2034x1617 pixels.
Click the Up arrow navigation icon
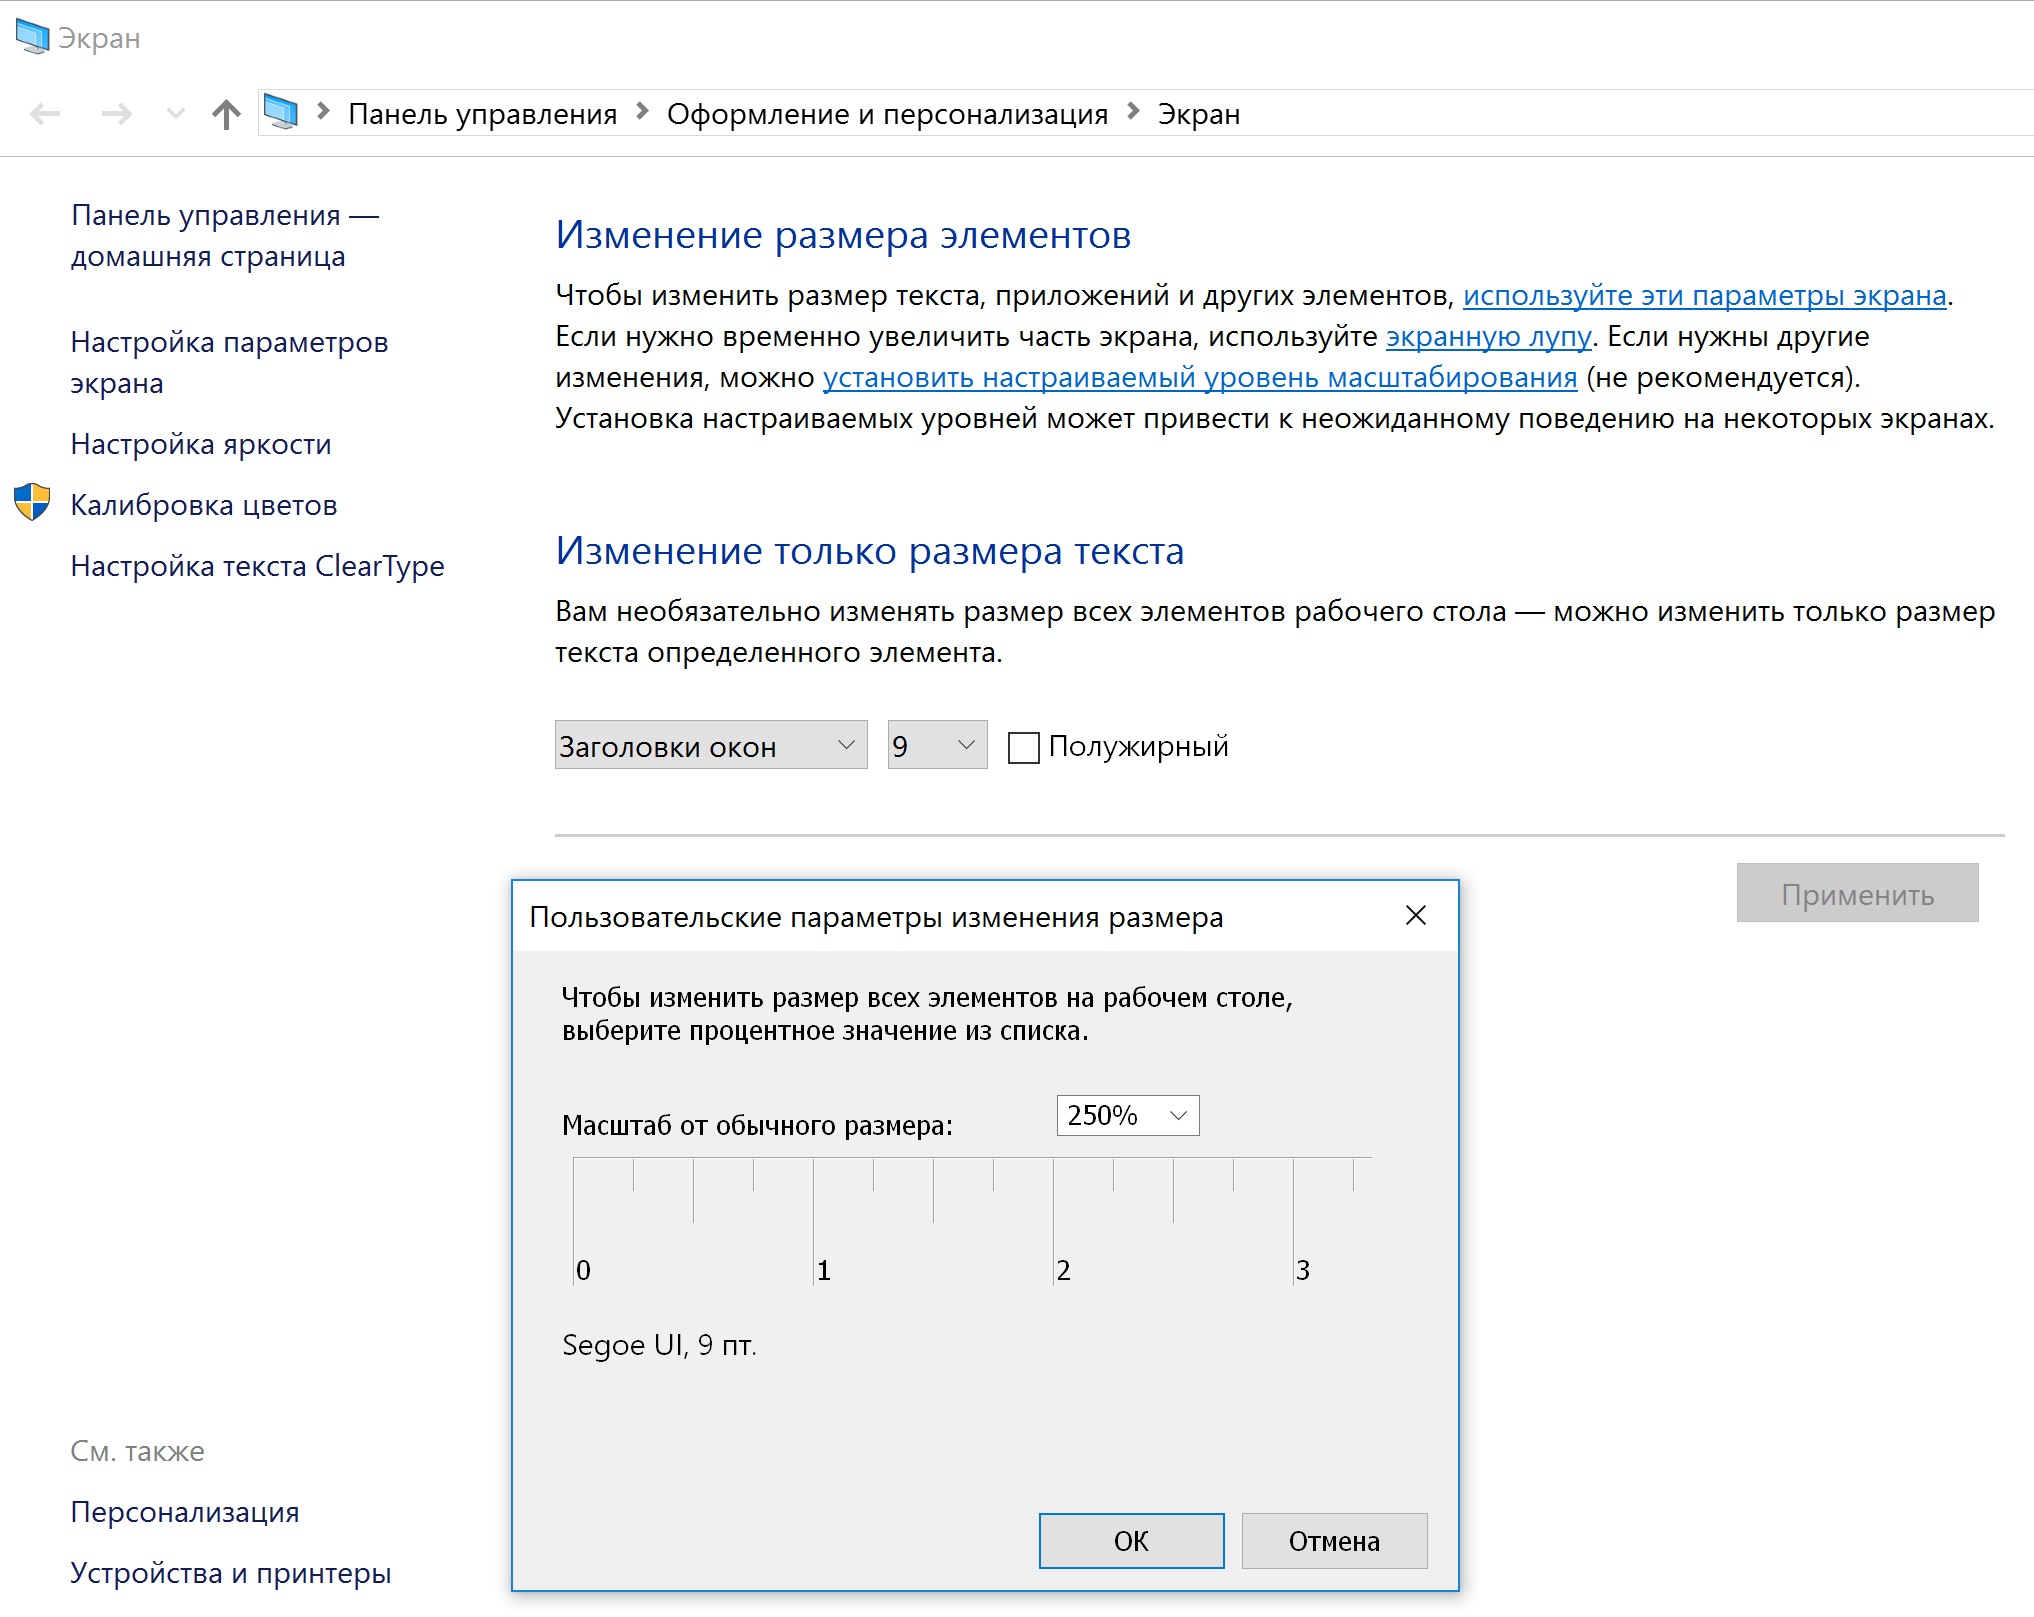point(226,114)
